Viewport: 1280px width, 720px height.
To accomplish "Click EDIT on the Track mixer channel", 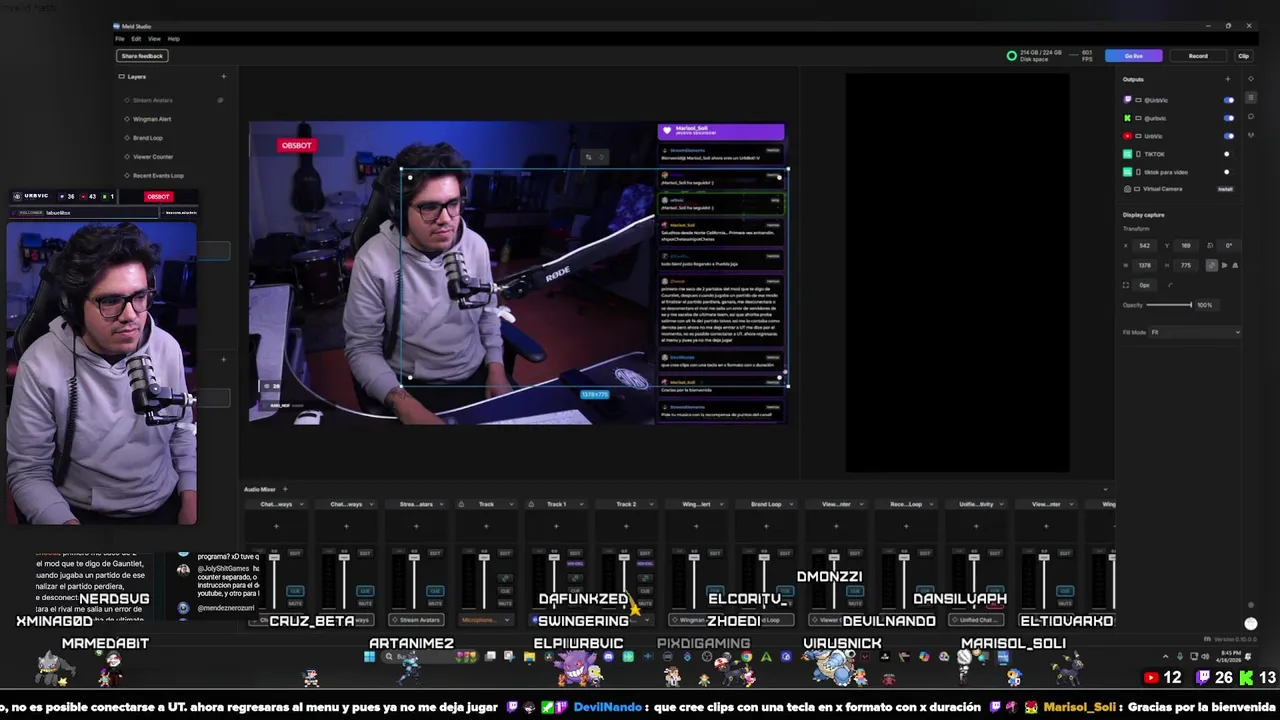I will [505, 553].
